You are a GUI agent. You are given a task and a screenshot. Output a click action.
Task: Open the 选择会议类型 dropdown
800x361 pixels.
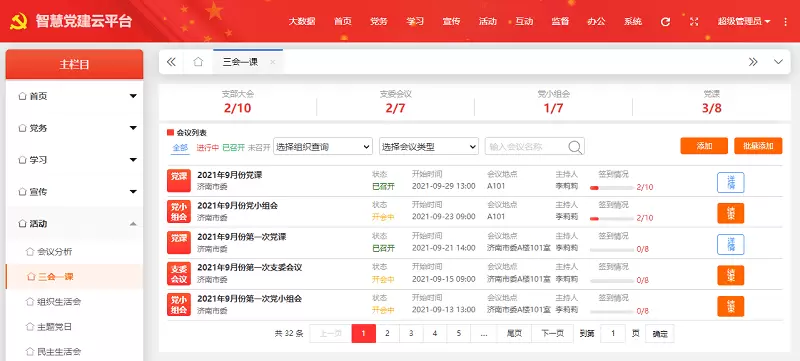tap(429, 147)
